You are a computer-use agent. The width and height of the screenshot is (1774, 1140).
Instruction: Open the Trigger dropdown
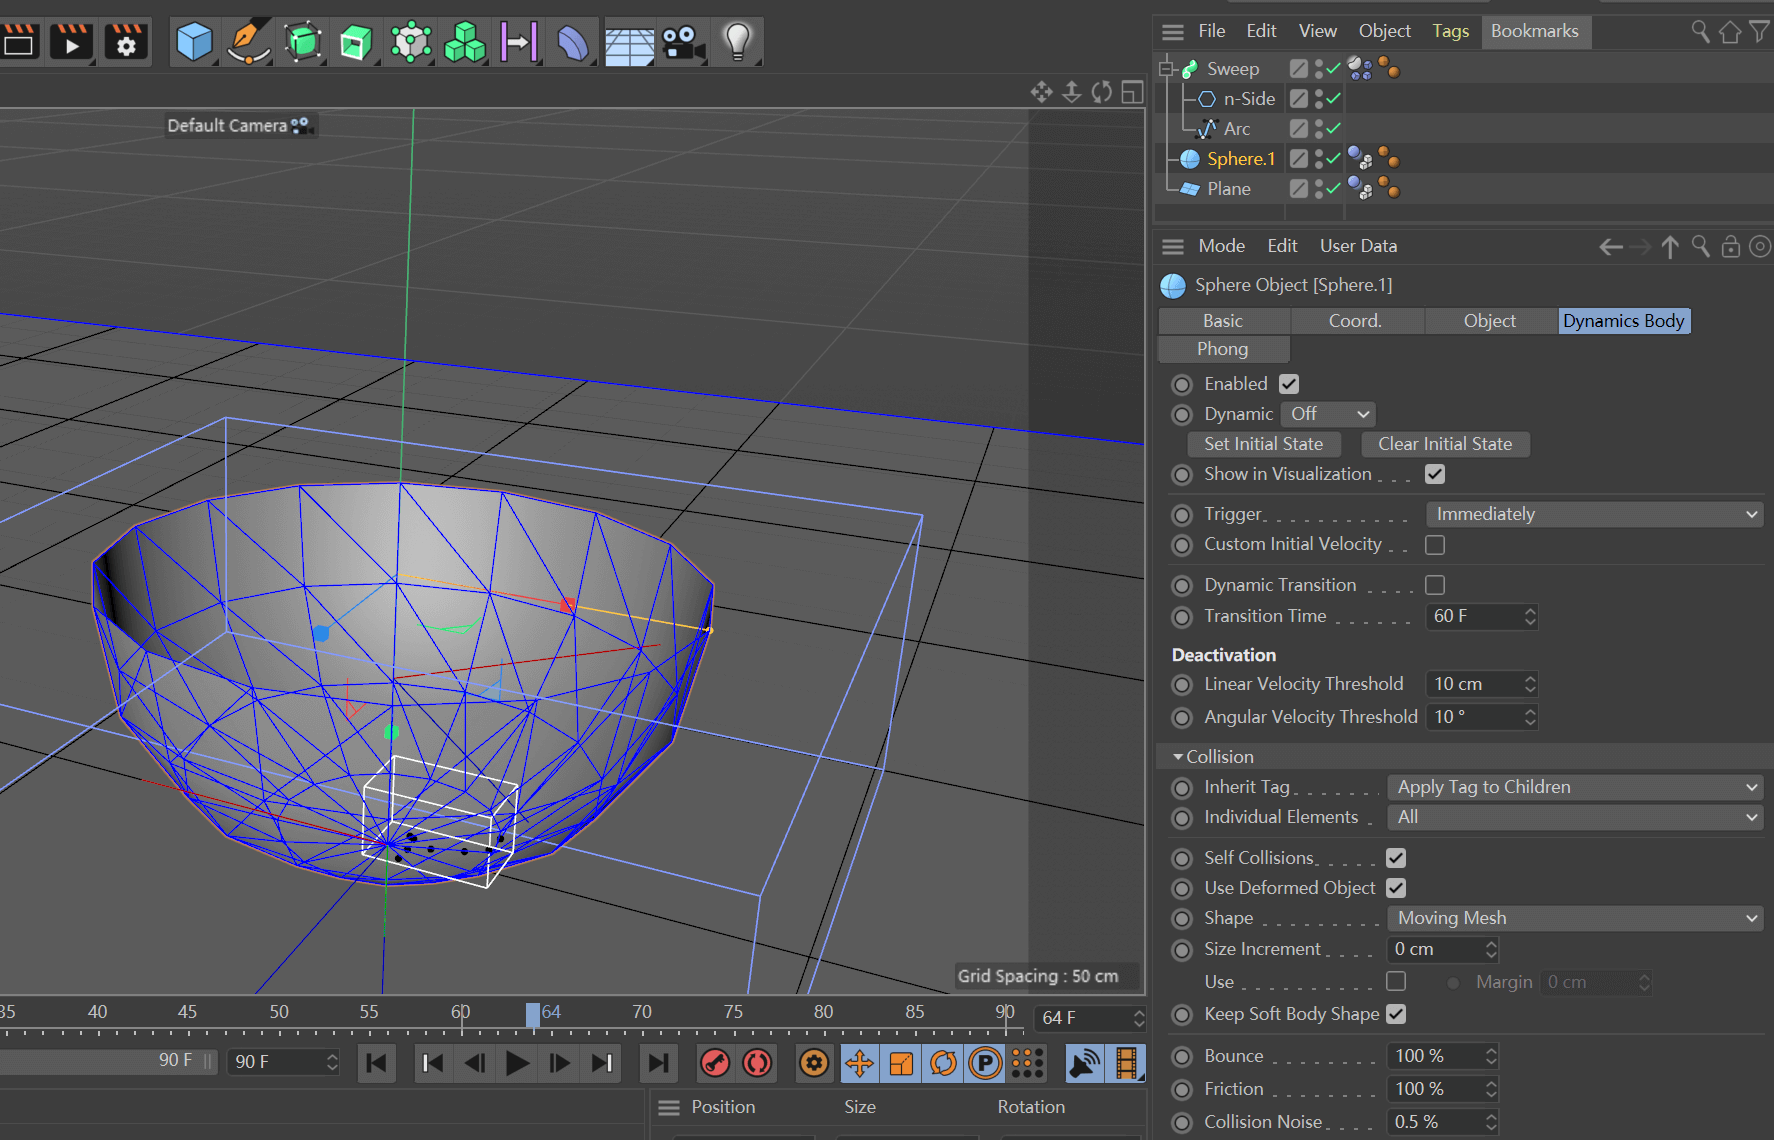pyautogui.click(x=1595, y=514)
